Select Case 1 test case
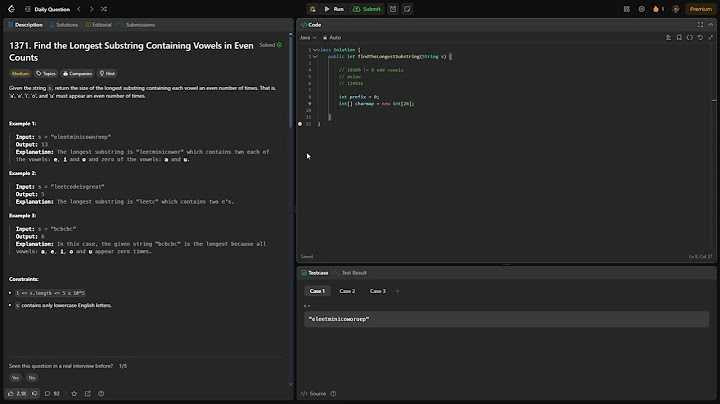 [x=317, y=291]
